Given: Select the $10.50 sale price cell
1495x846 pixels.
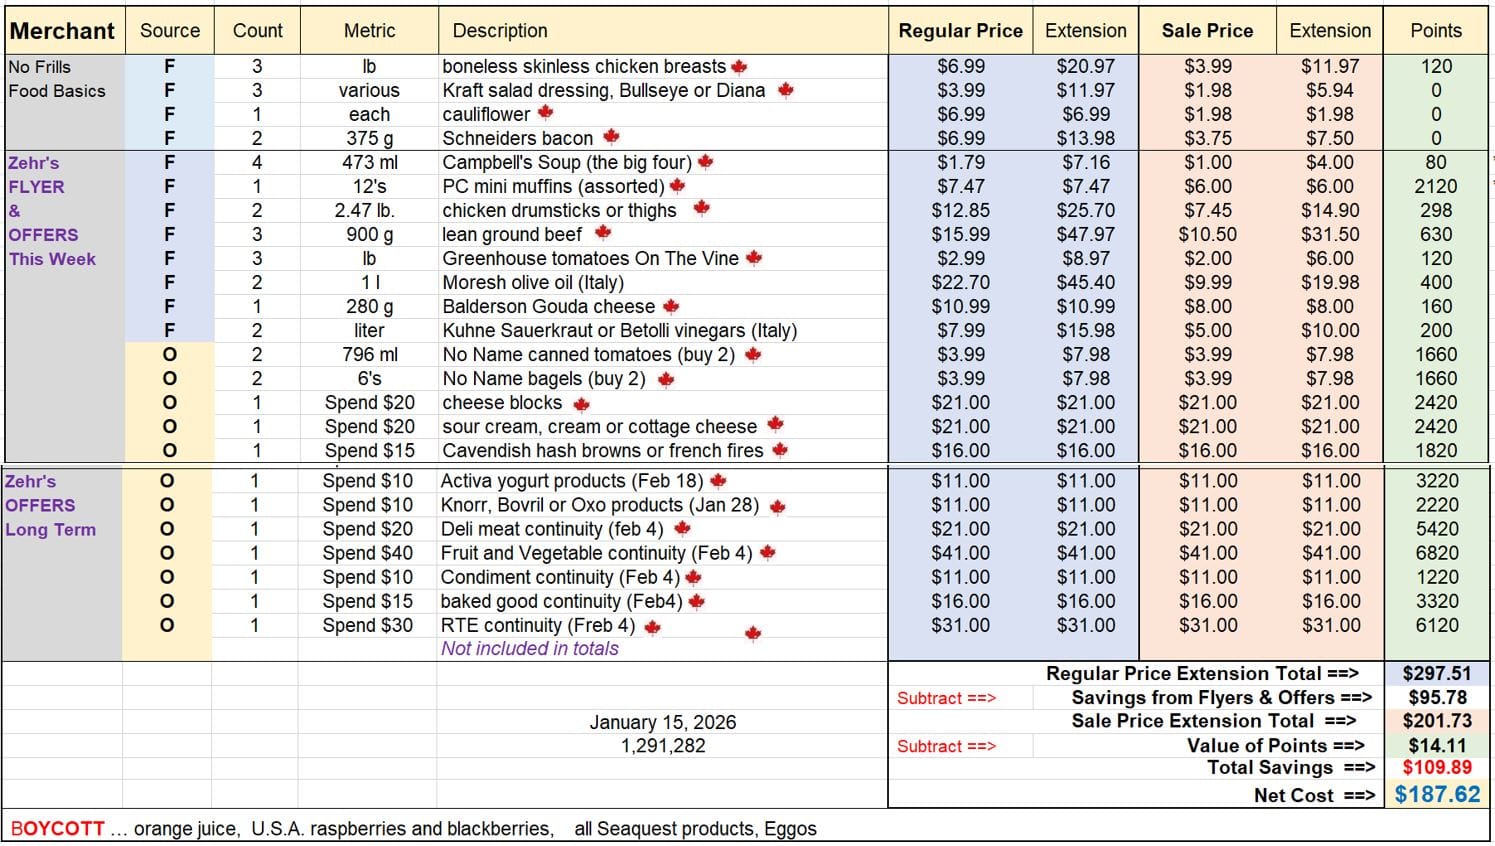Looking at the screenshot, I should tap(1207, 234).
